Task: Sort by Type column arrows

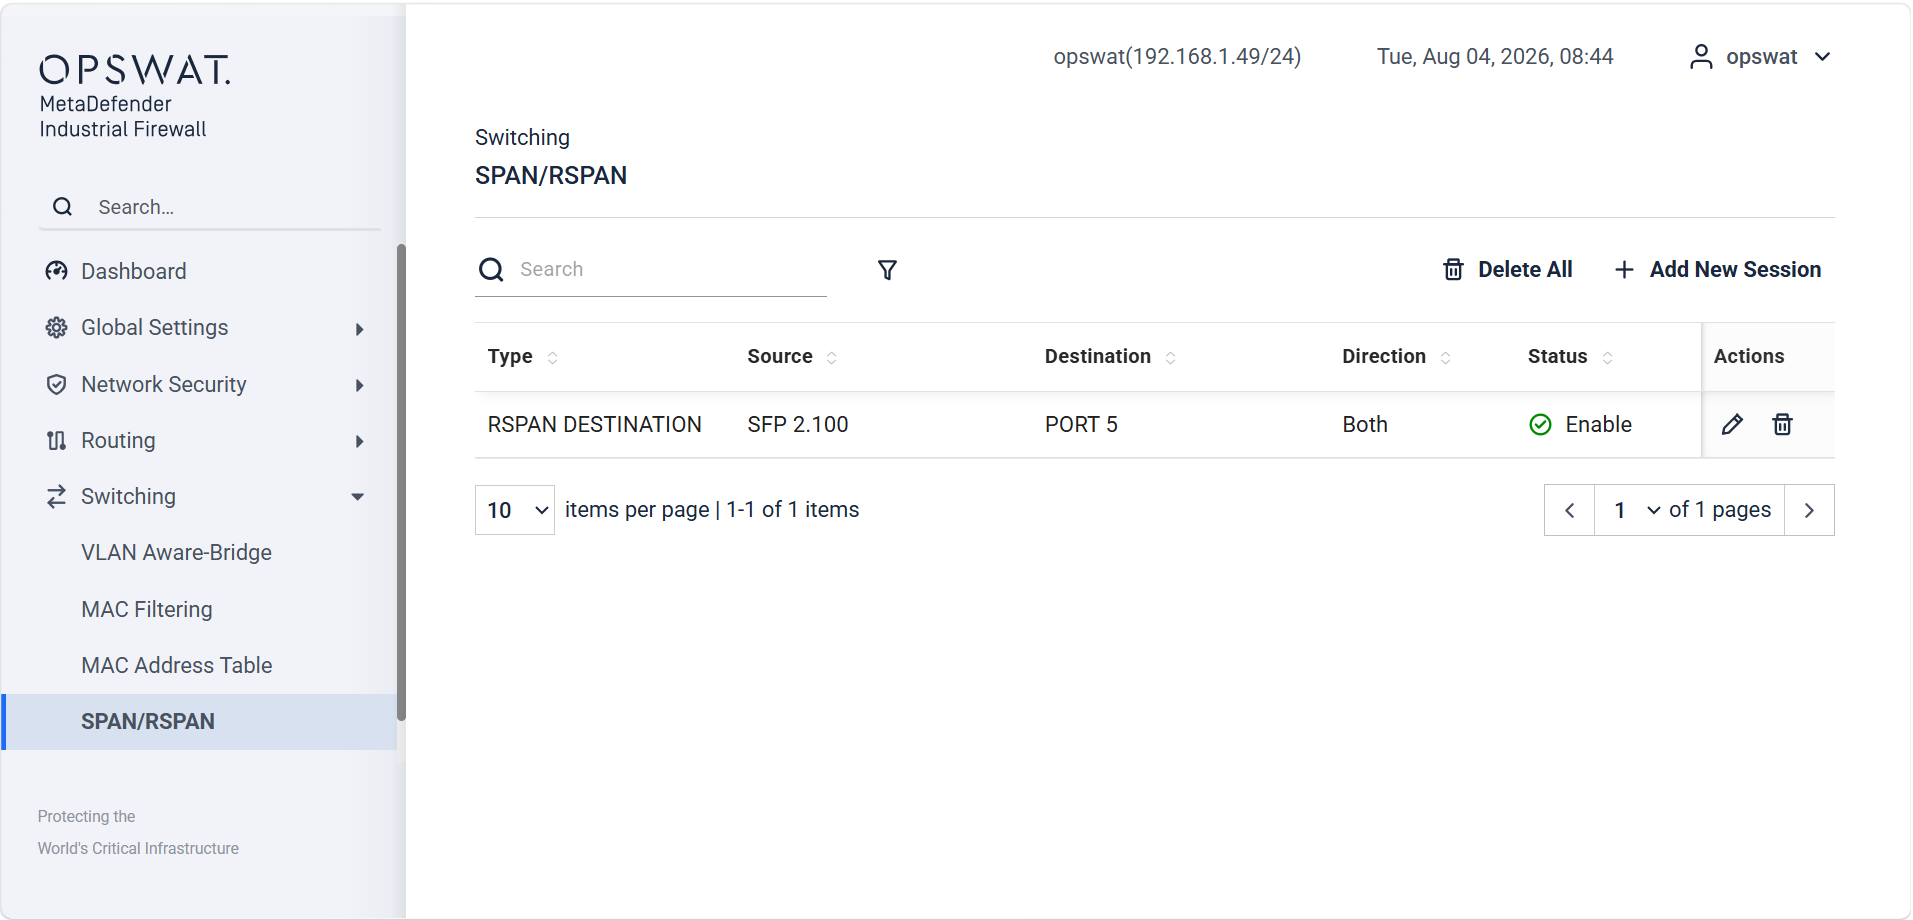Action: pos(552,357)
